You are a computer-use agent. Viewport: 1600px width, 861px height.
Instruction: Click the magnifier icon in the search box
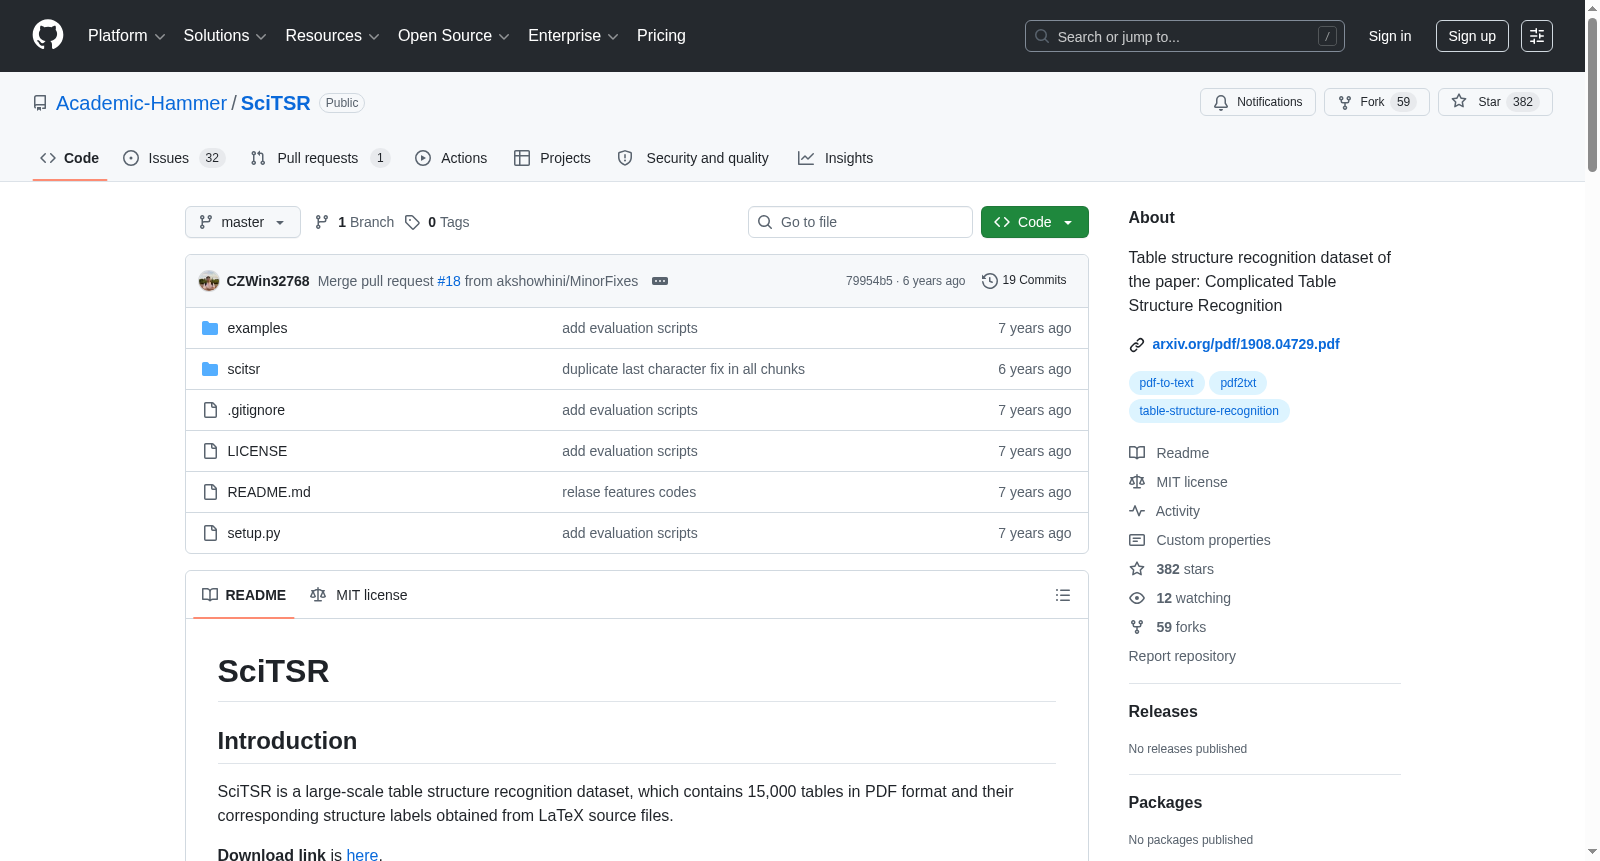1042,36
